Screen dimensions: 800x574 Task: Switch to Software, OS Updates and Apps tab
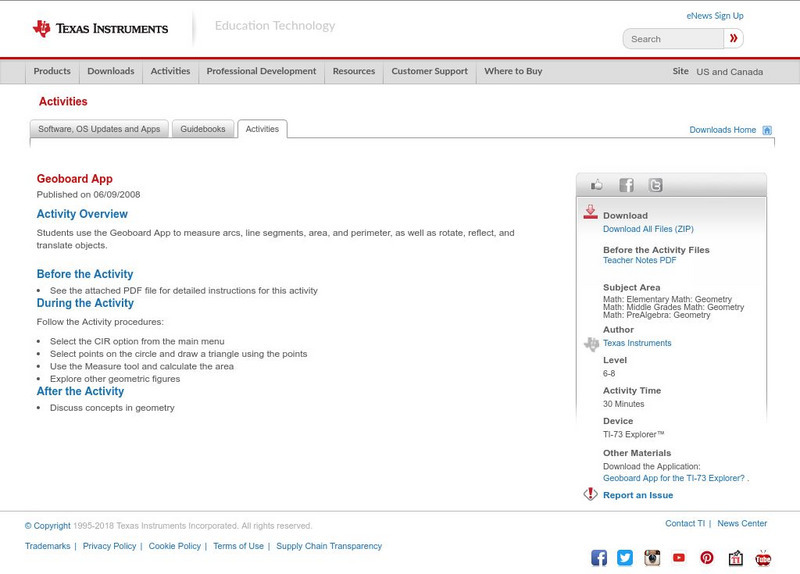[99, 129]
